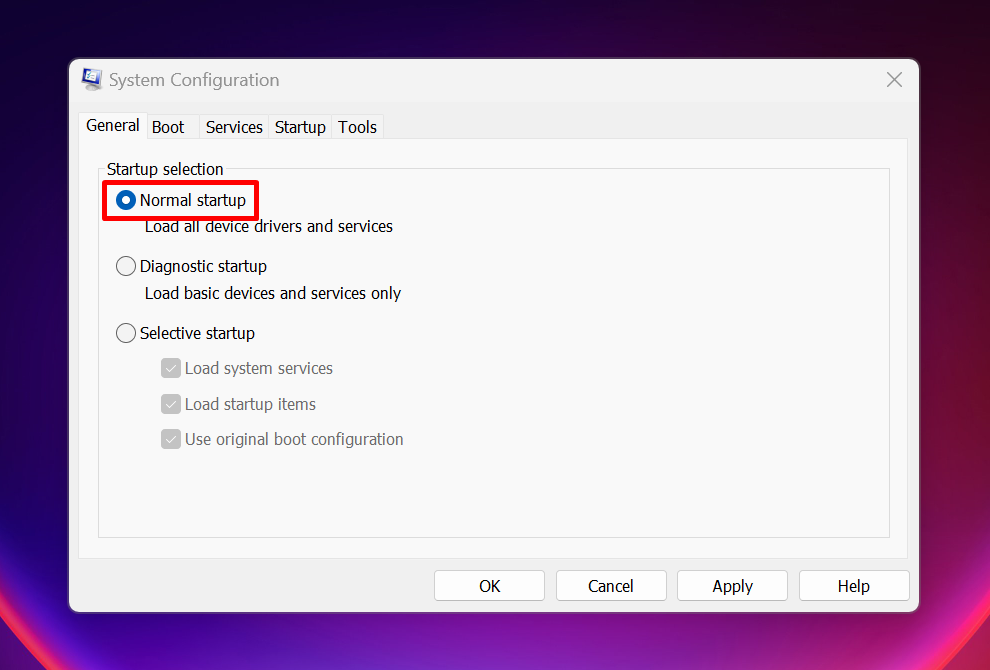Choose Diagnostic startup
The width and height of the screenshot is (990, 670).
(x=126, y=266)
